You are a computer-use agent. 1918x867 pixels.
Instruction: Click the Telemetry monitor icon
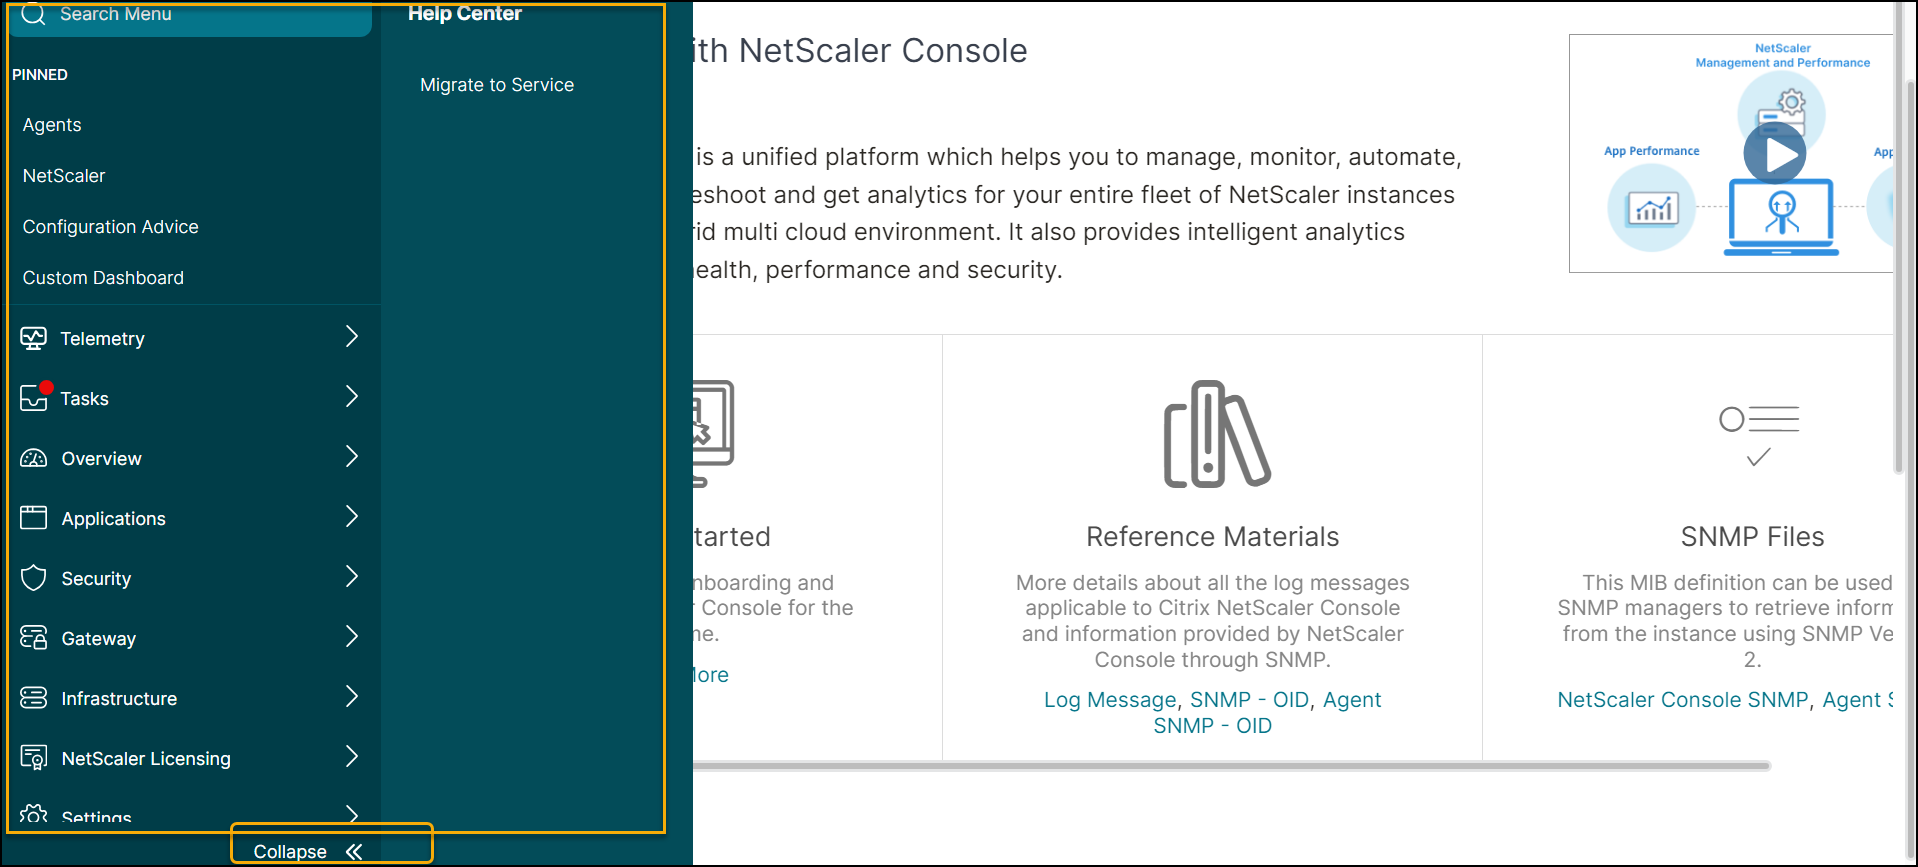point(33,338)
